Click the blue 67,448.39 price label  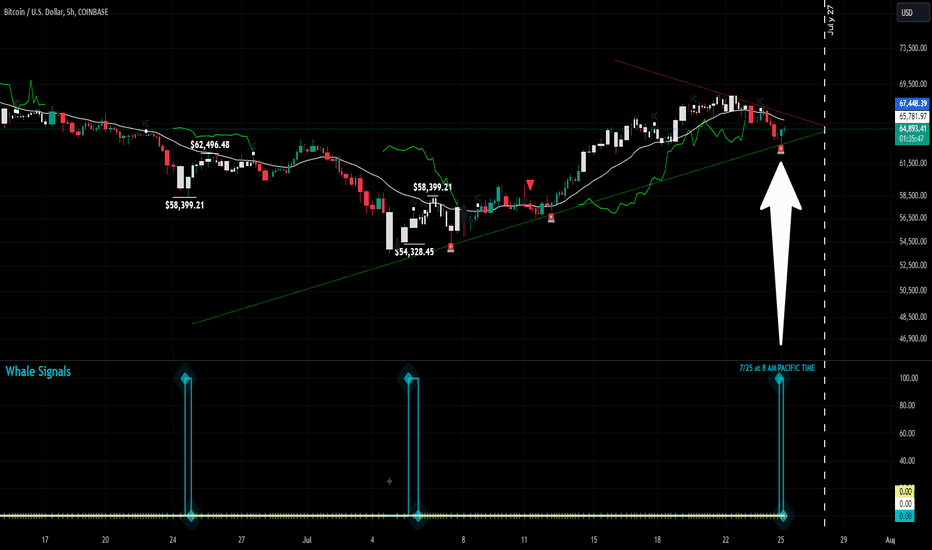[912, 103]
